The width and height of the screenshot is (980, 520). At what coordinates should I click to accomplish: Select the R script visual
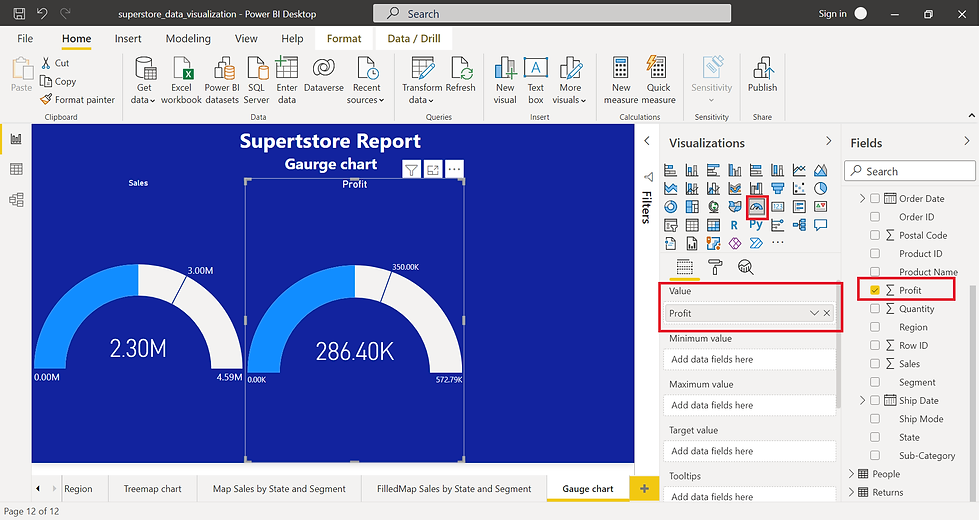click(734, 225)
